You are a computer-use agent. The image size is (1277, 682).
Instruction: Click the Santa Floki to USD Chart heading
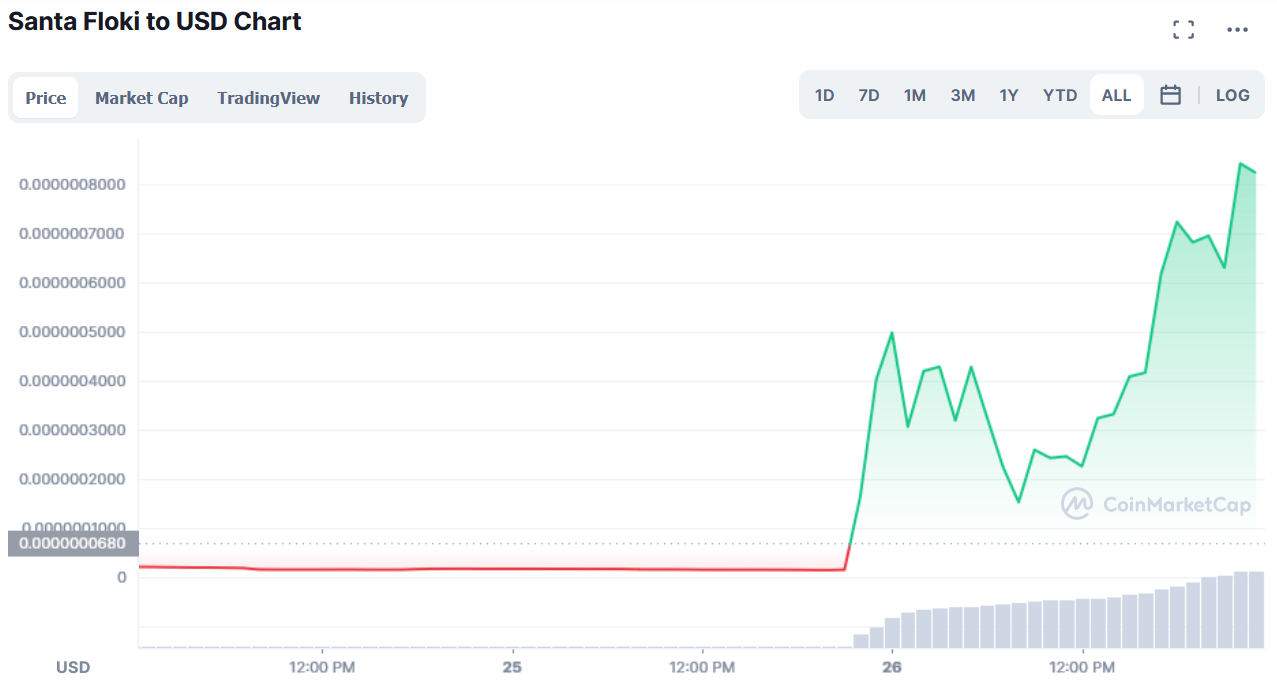click(155, 21)
